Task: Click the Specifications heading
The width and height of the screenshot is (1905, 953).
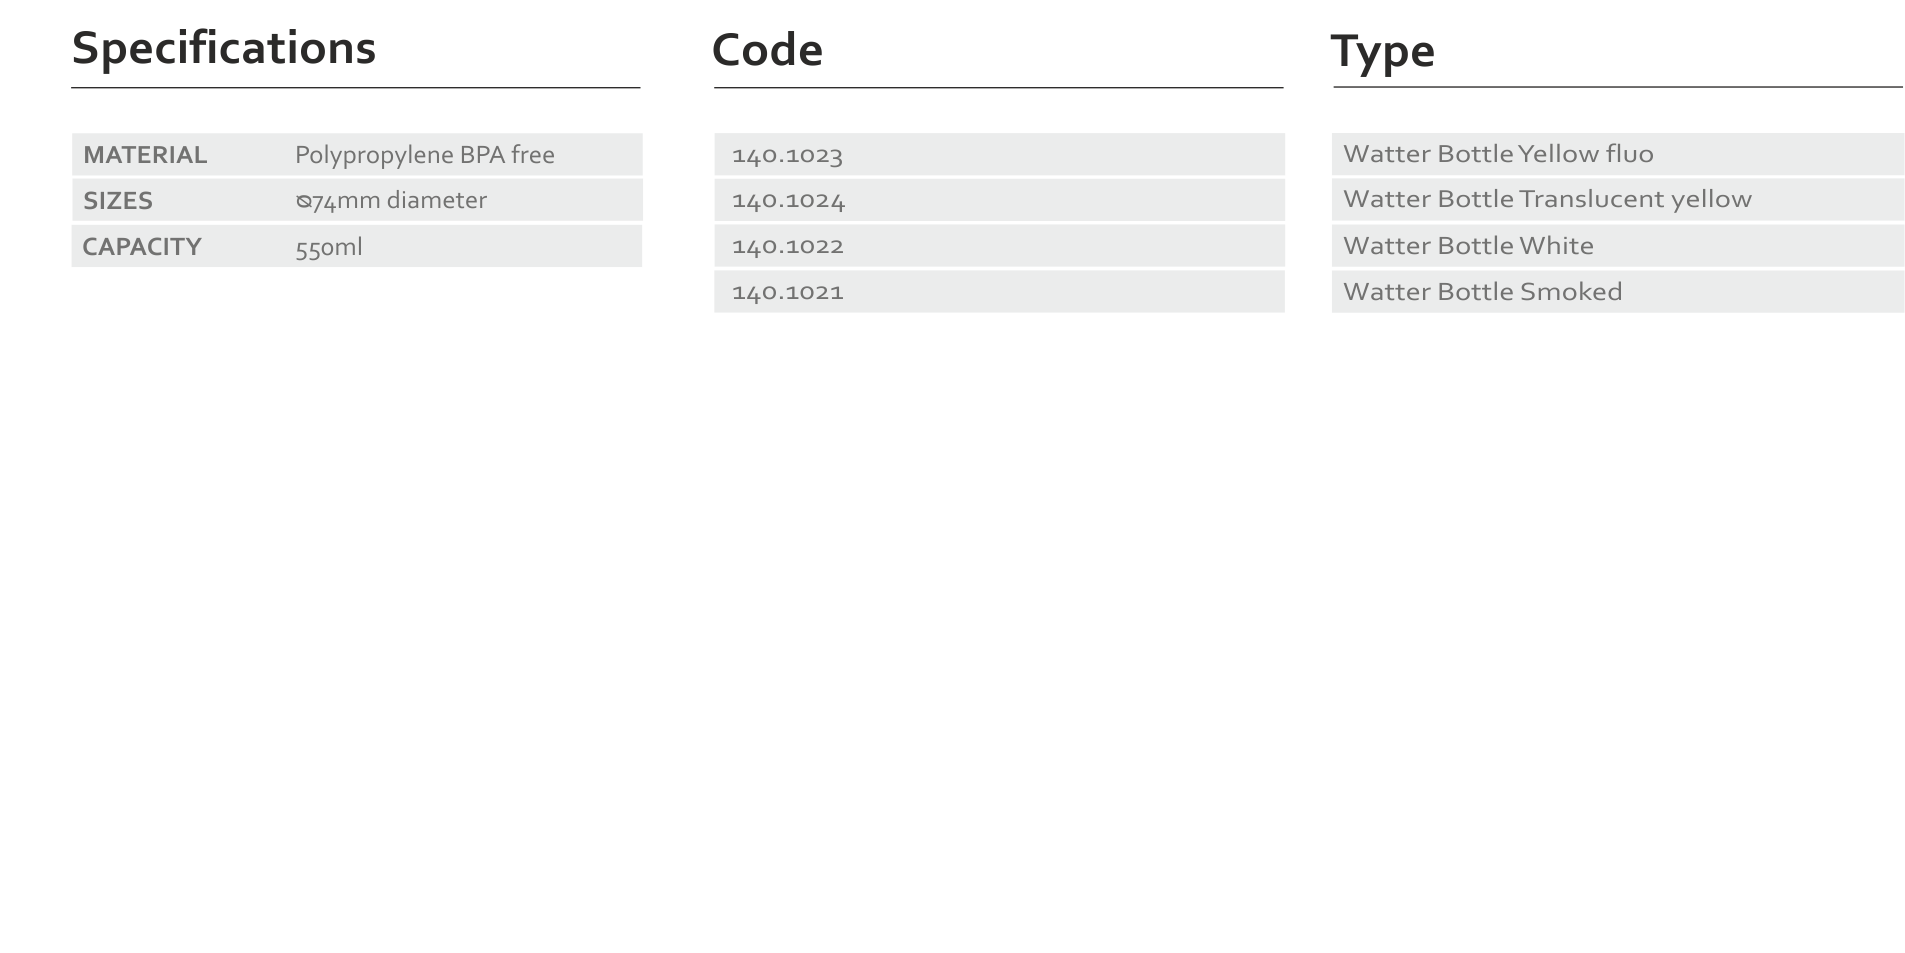Action: pyautogui.click(x=224, y=48)
